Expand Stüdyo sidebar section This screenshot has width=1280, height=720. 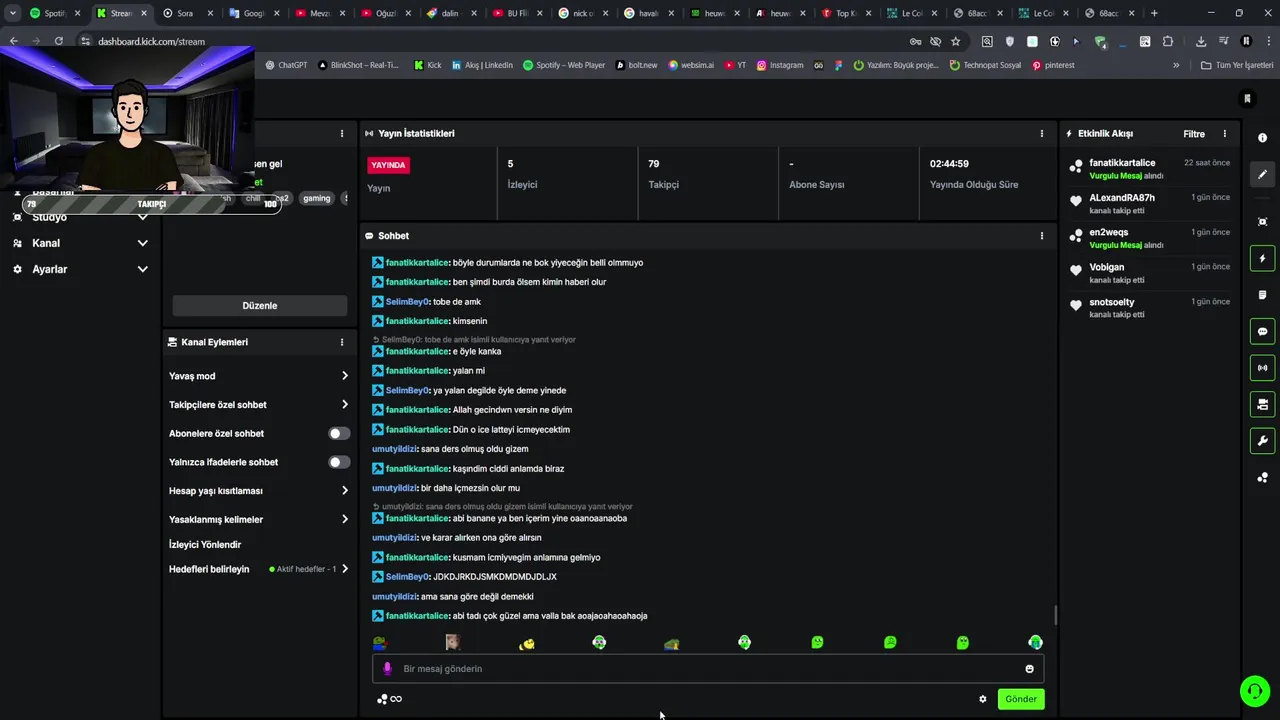[x=142, y=217]
